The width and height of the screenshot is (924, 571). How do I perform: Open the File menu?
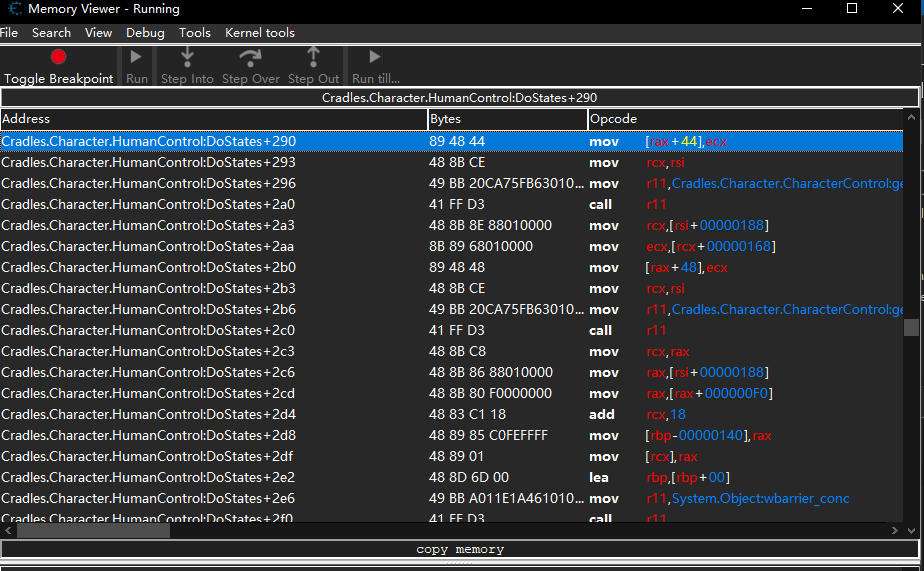pyautogui.click(x=9, y=33)
